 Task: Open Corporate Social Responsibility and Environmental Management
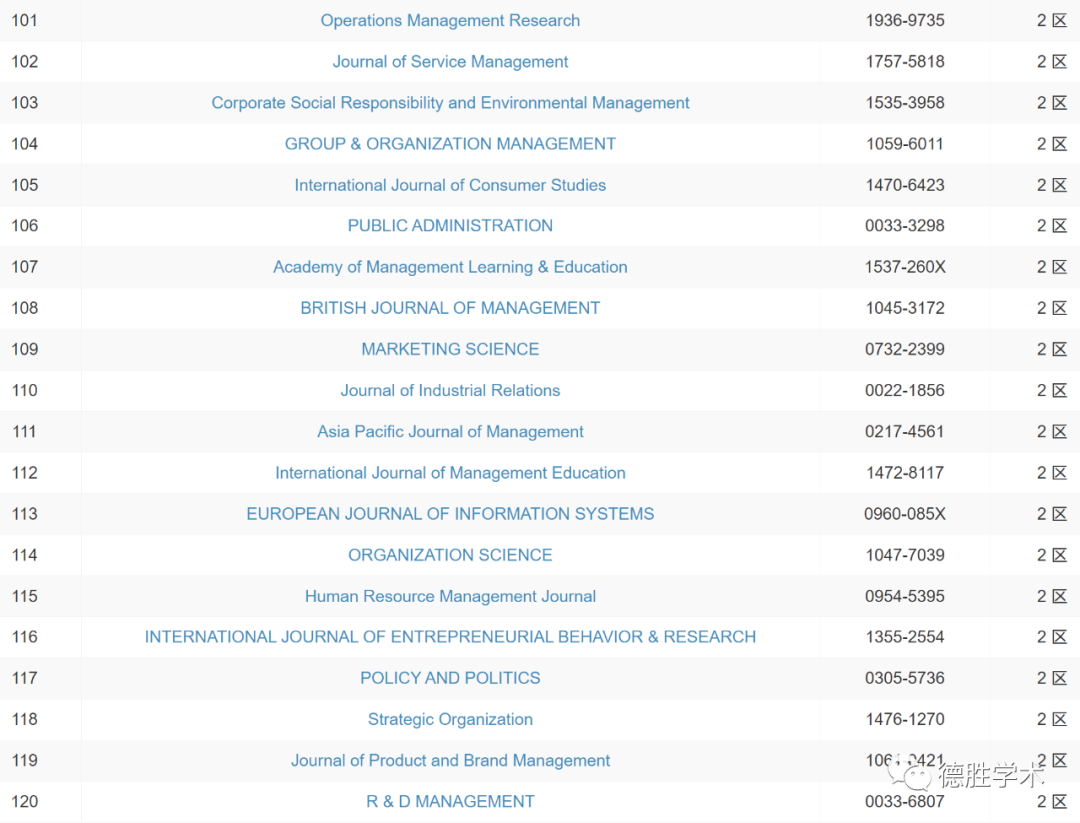pyautogui.click(x=450, y=103)
